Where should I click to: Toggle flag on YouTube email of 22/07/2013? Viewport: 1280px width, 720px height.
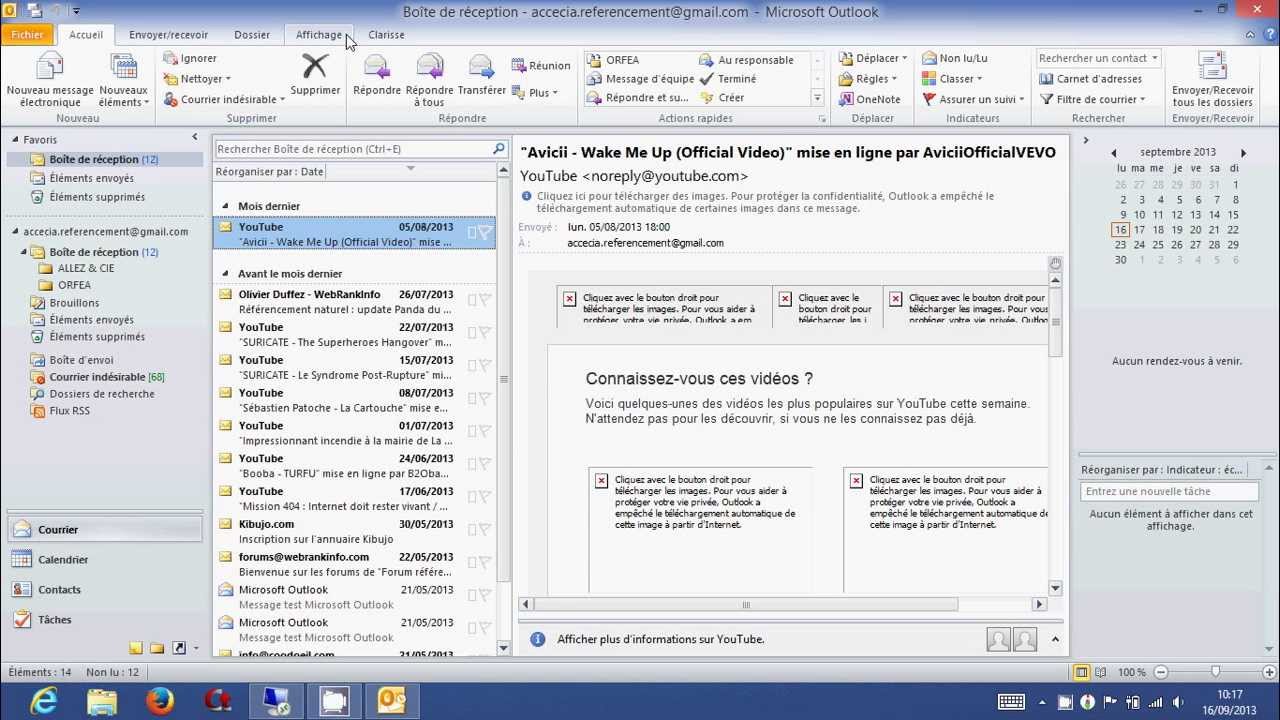coord(484,333)
